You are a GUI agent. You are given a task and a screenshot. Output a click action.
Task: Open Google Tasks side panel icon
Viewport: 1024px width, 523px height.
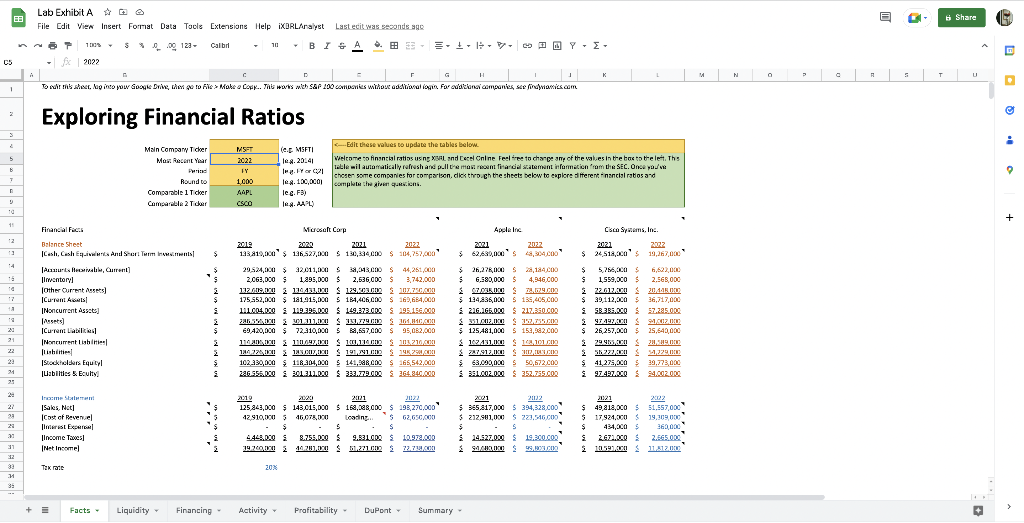pos(1010,110)
